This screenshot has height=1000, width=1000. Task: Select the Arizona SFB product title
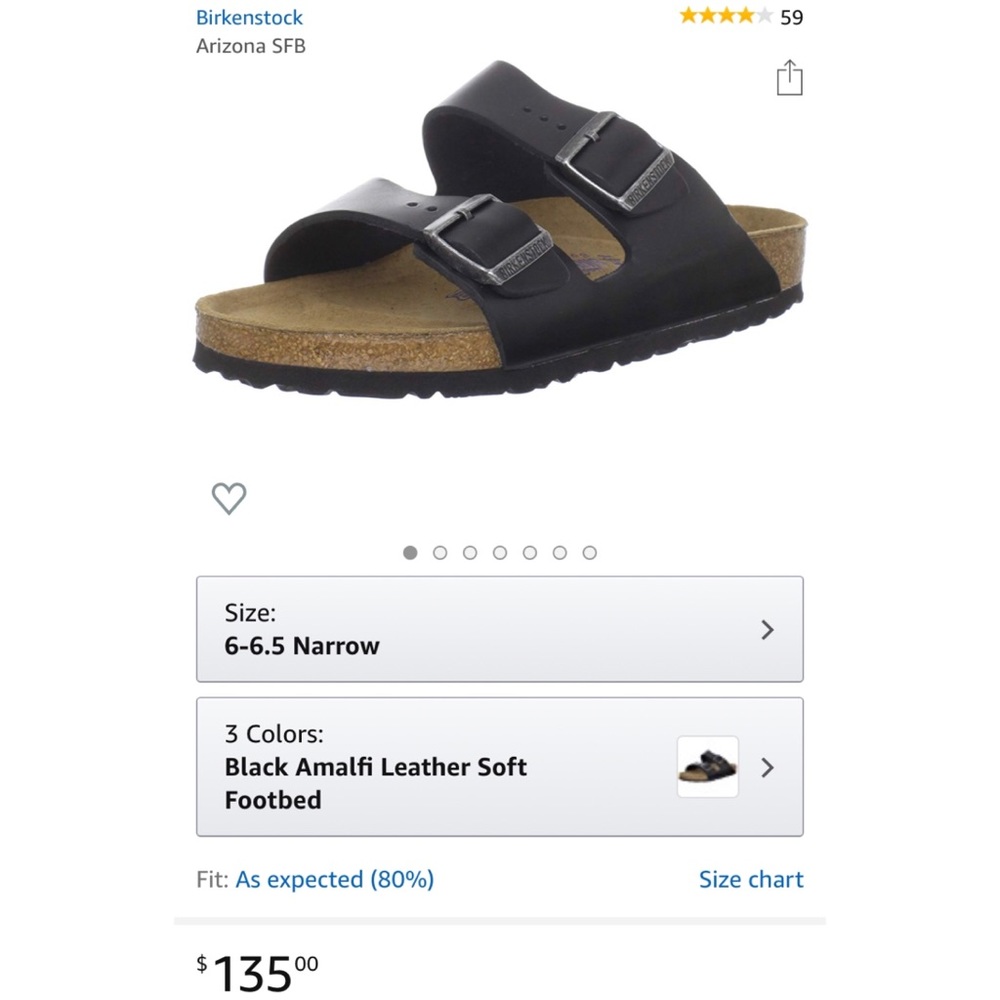pos(251,45)
